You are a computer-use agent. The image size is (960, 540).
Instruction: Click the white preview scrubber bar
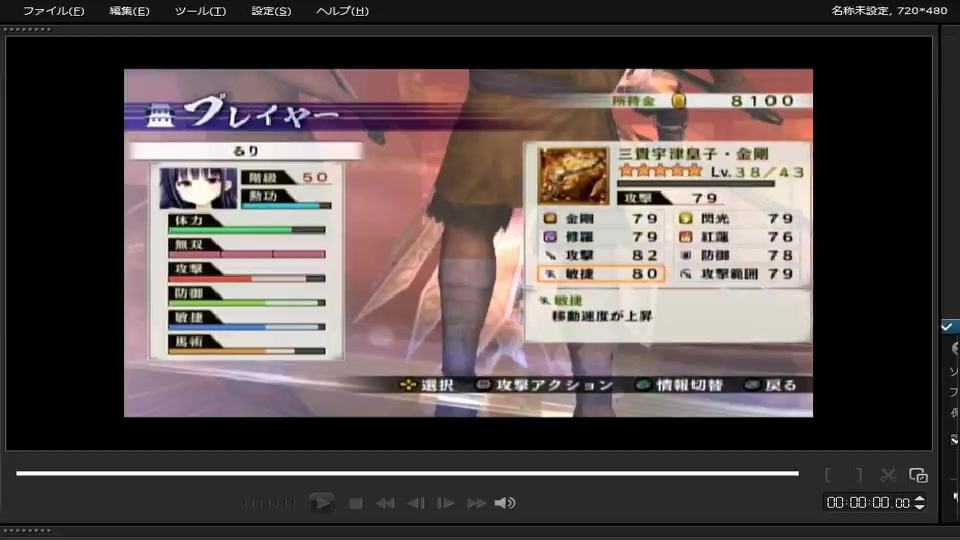point(407,473)
